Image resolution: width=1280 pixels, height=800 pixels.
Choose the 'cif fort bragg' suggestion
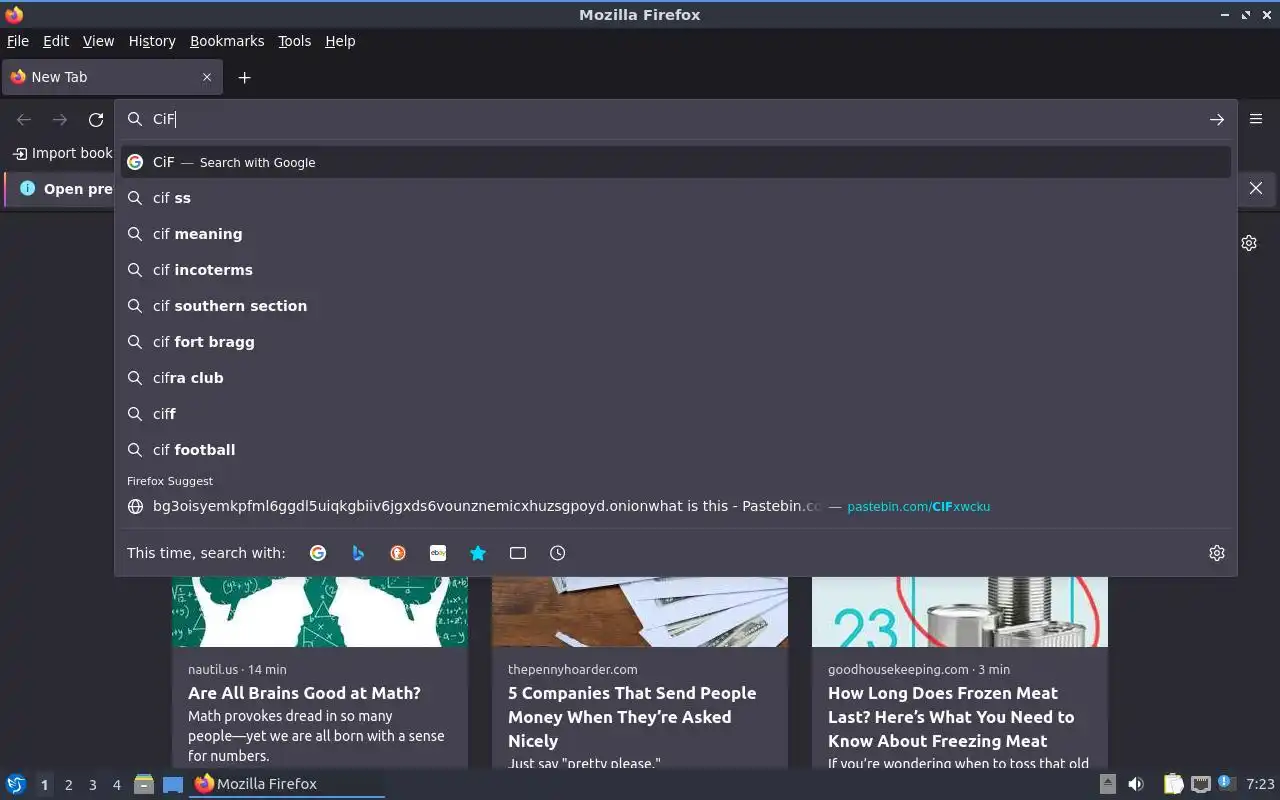[676, 342]
